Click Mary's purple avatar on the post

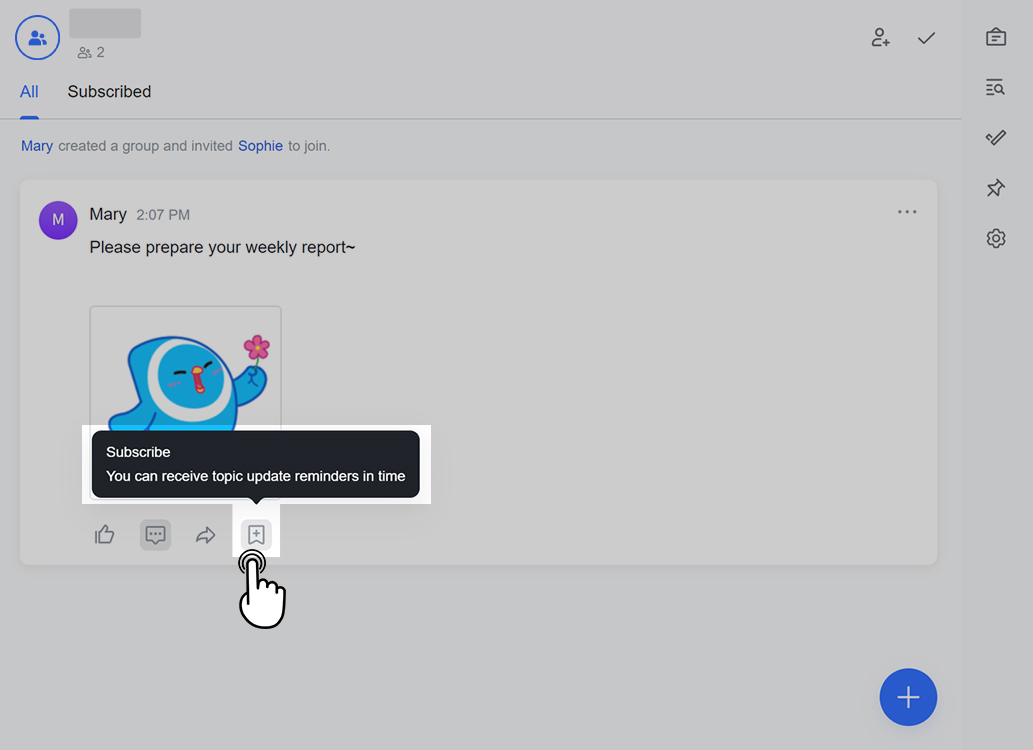[x=58, y=220]
